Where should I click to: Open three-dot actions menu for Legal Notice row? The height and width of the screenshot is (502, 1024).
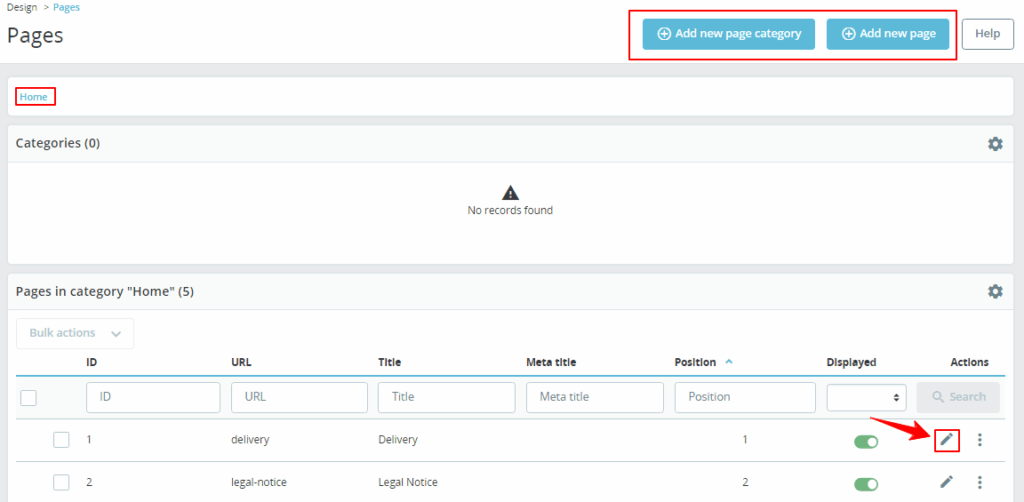(980, 482)
